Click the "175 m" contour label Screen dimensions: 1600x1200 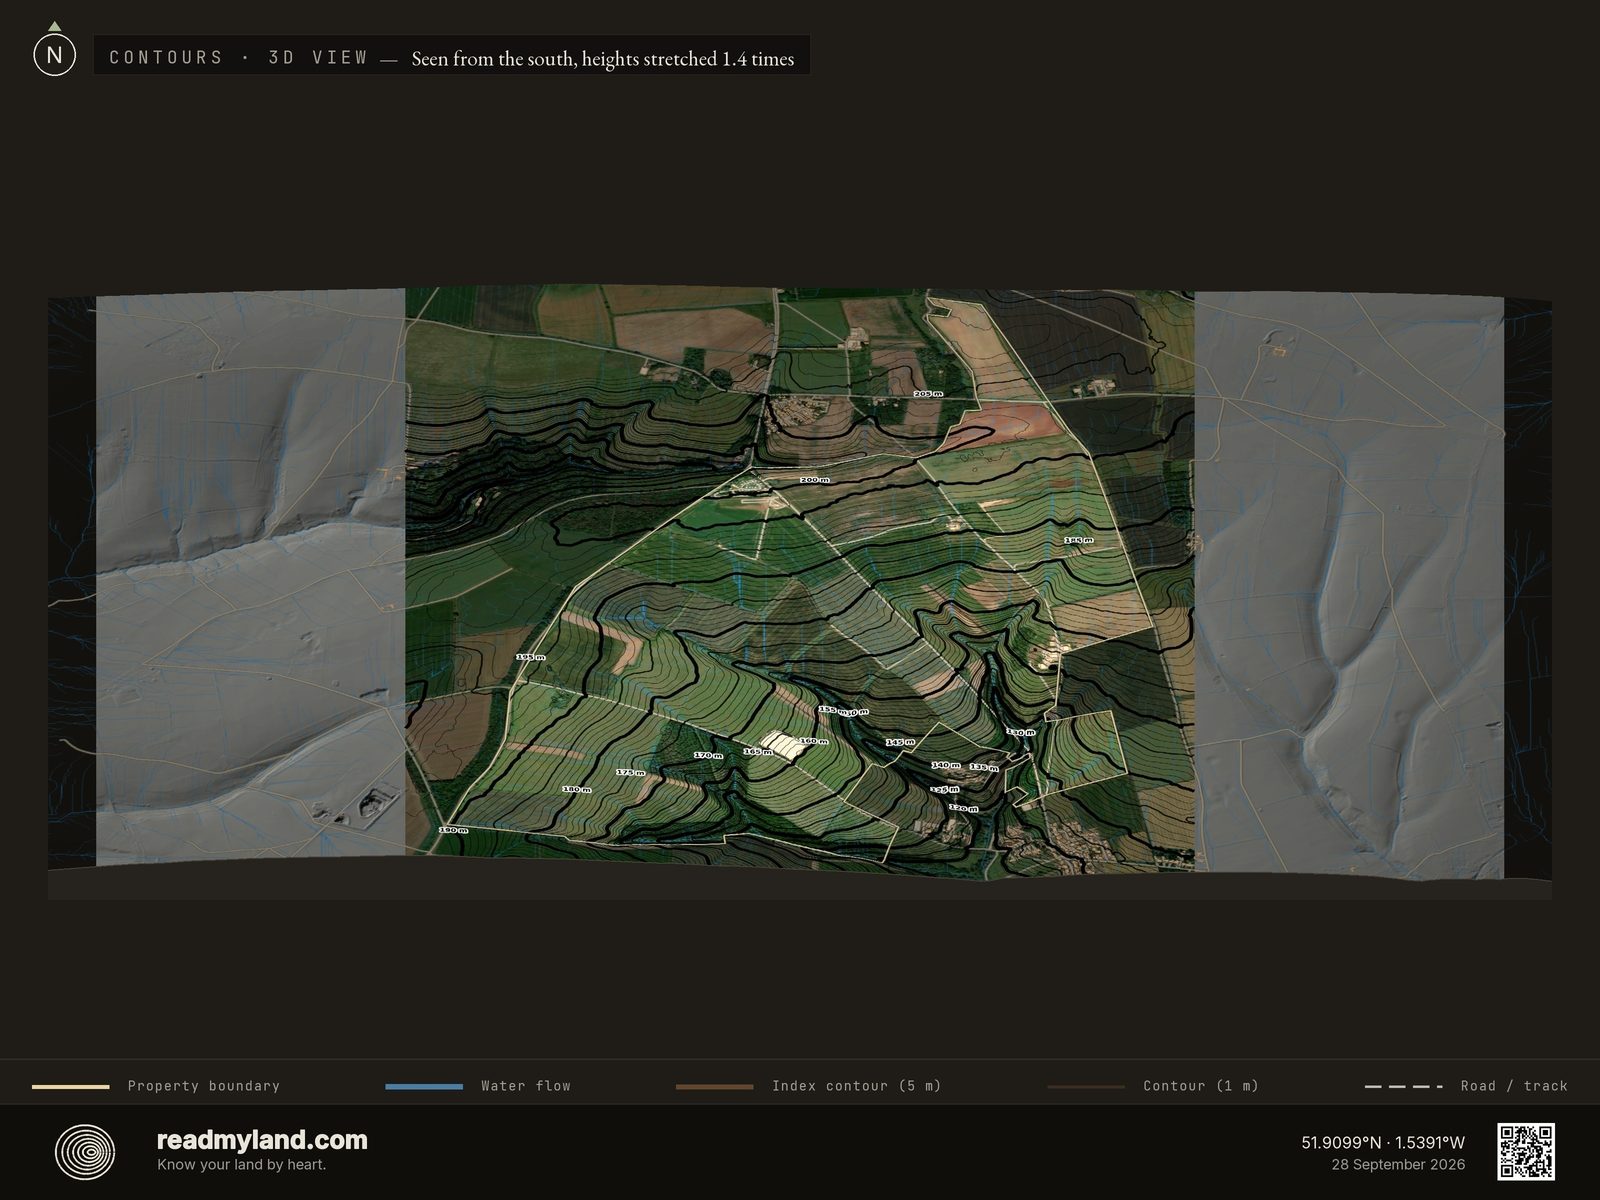pos(629,773)
